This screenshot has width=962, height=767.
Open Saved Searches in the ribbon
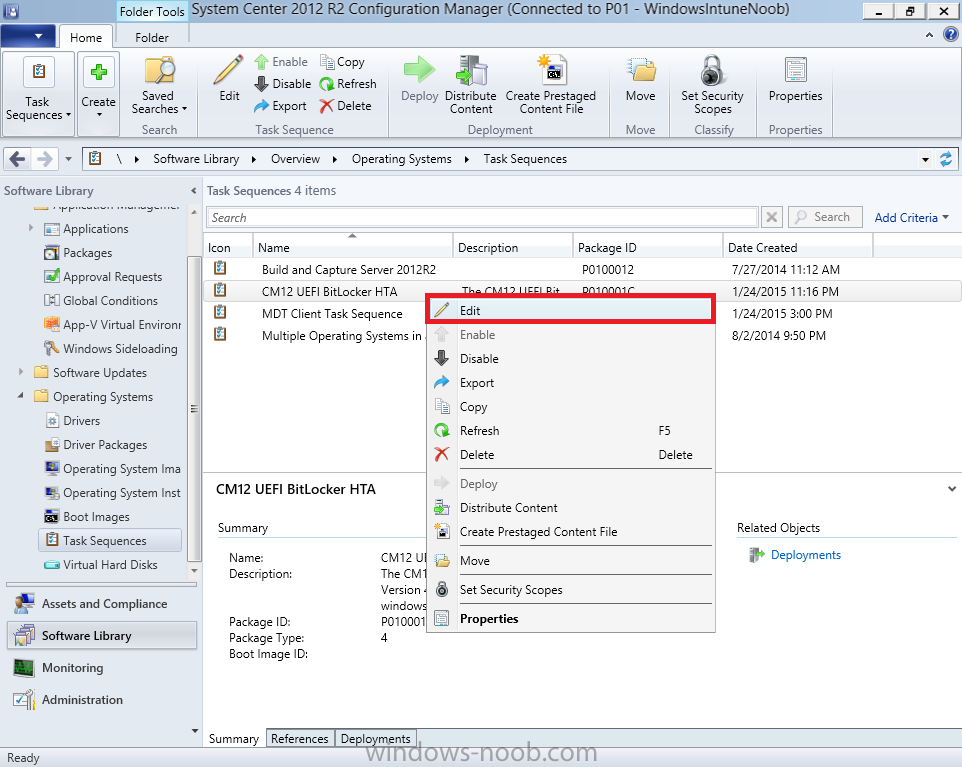pyautogui.click(x=159, y=87)
